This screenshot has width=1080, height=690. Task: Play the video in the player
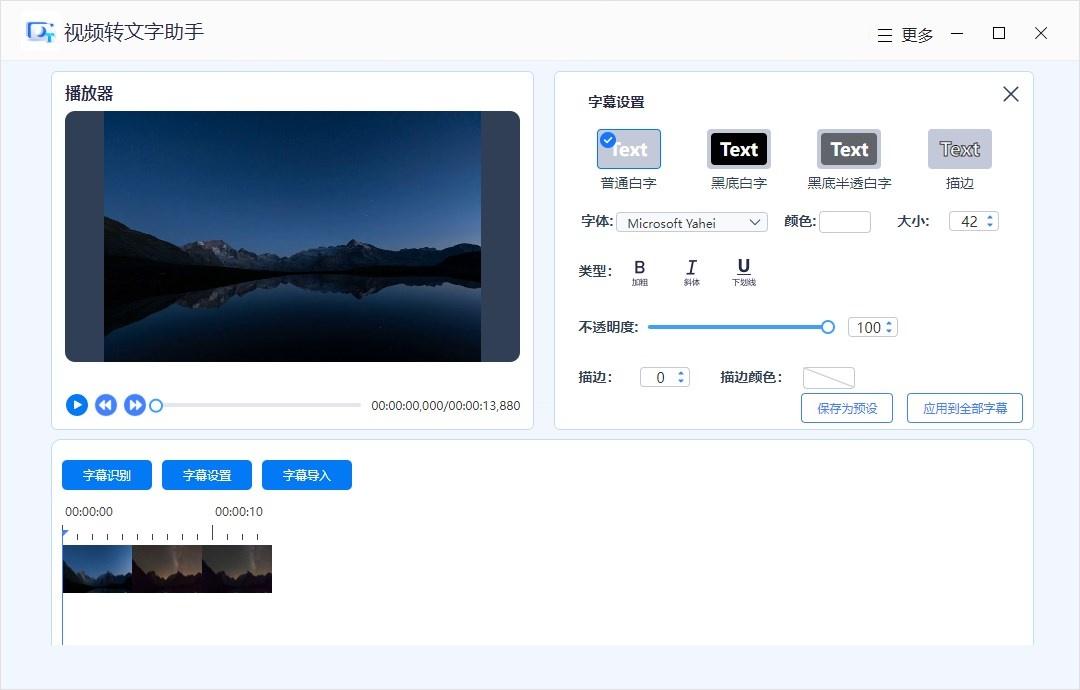76,405
